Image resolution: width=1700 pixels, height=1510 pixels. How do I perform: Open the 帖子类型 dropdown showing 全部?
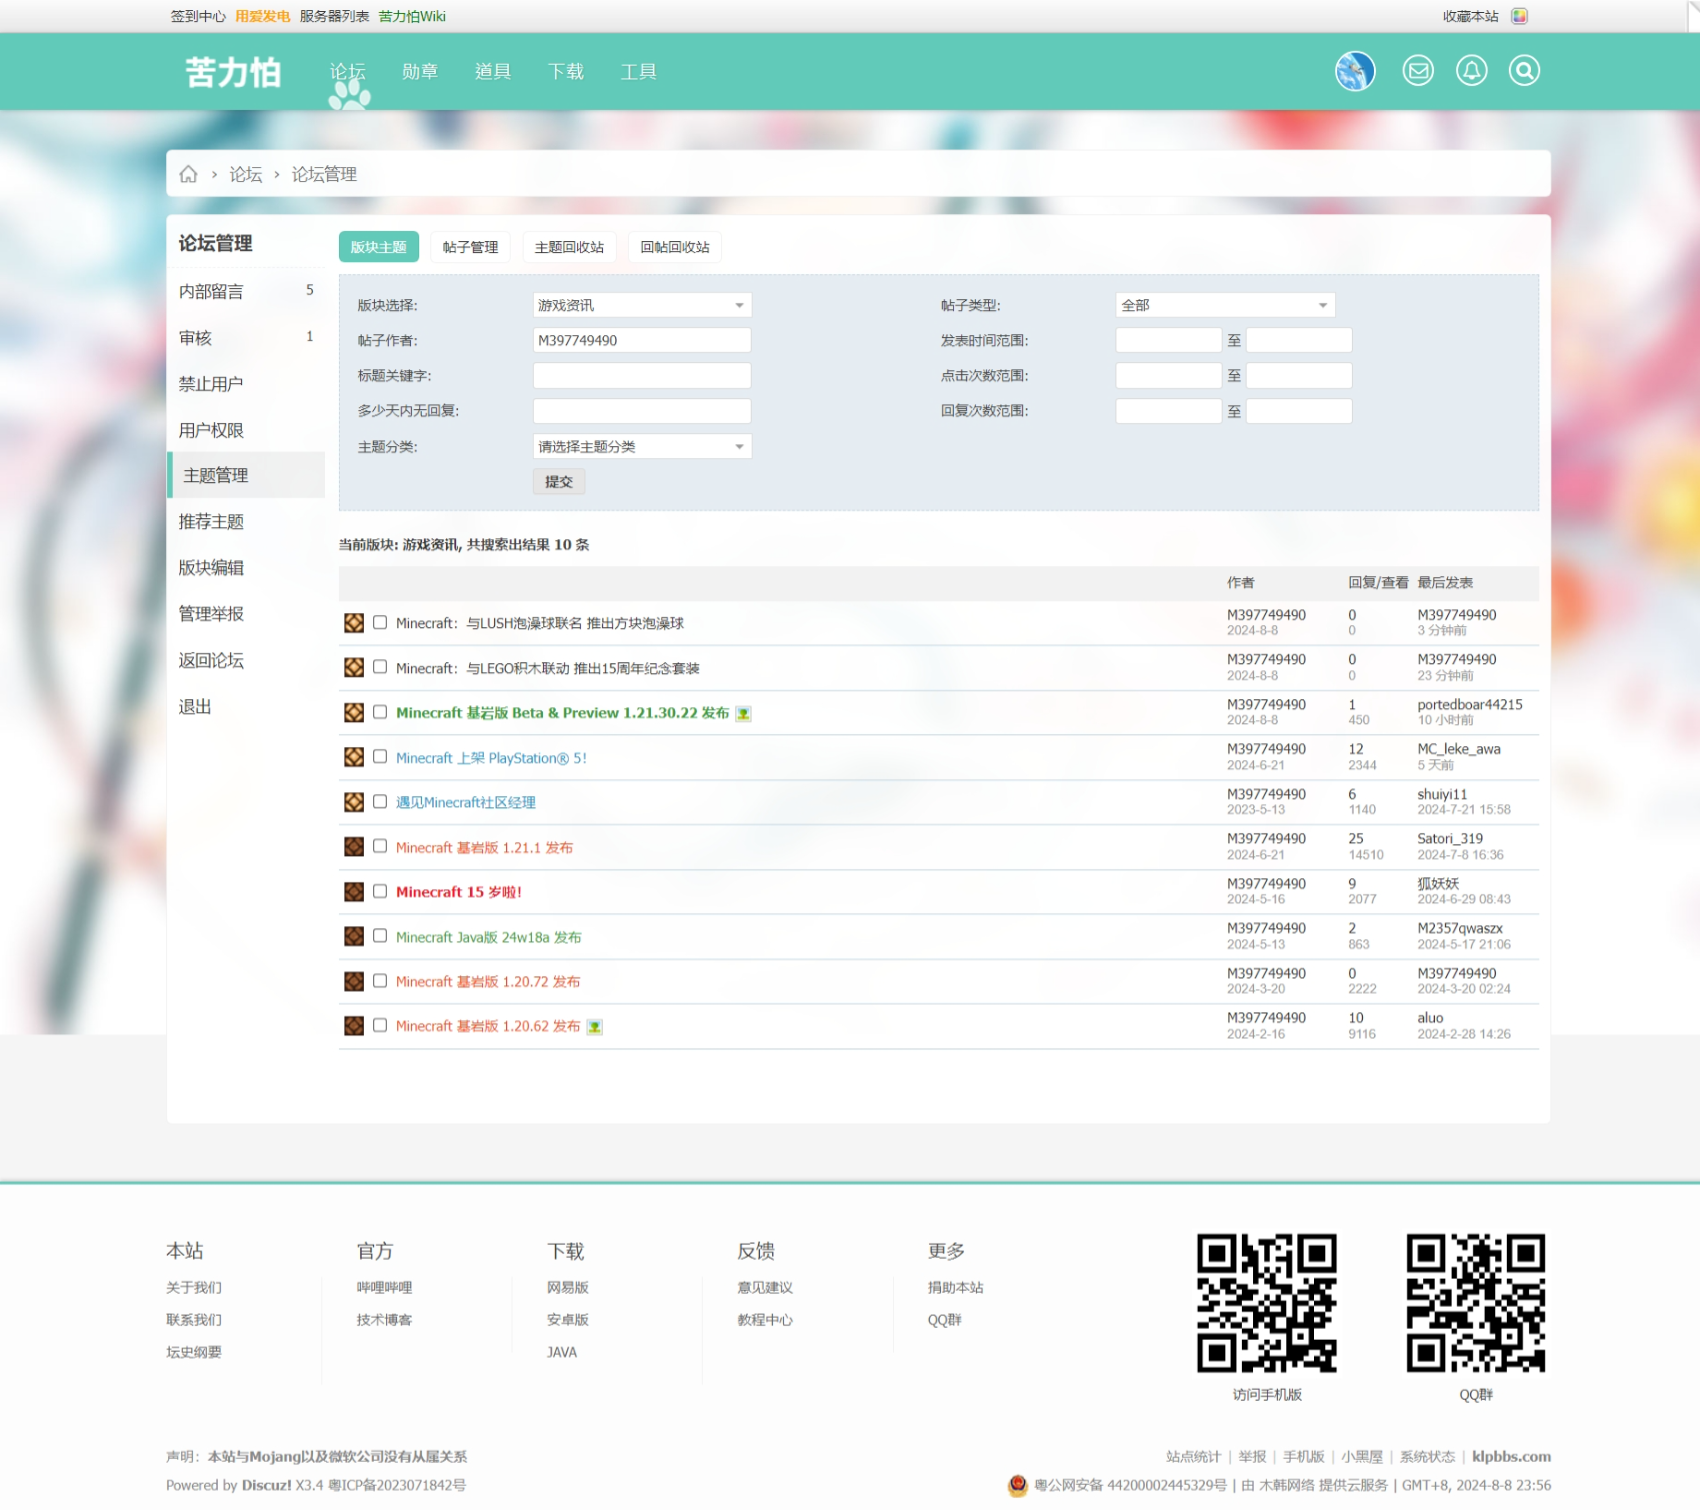coord(1225,305)
